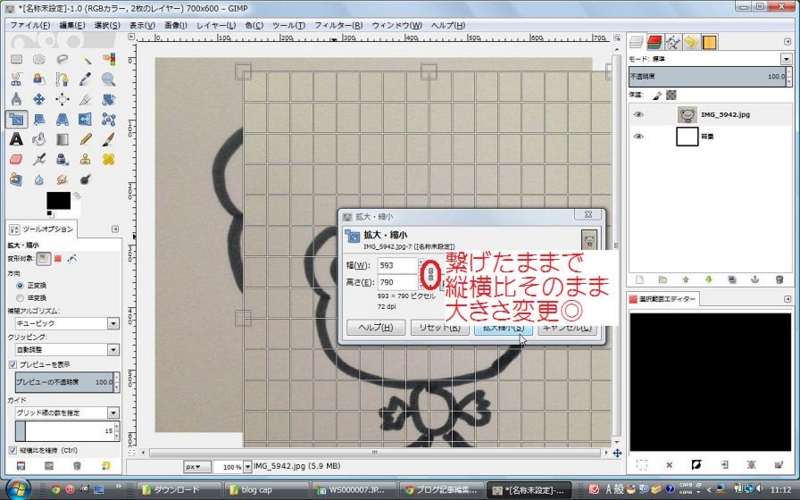Select the Flip tool
Screen dimensions: 800x500
[85, 119]
